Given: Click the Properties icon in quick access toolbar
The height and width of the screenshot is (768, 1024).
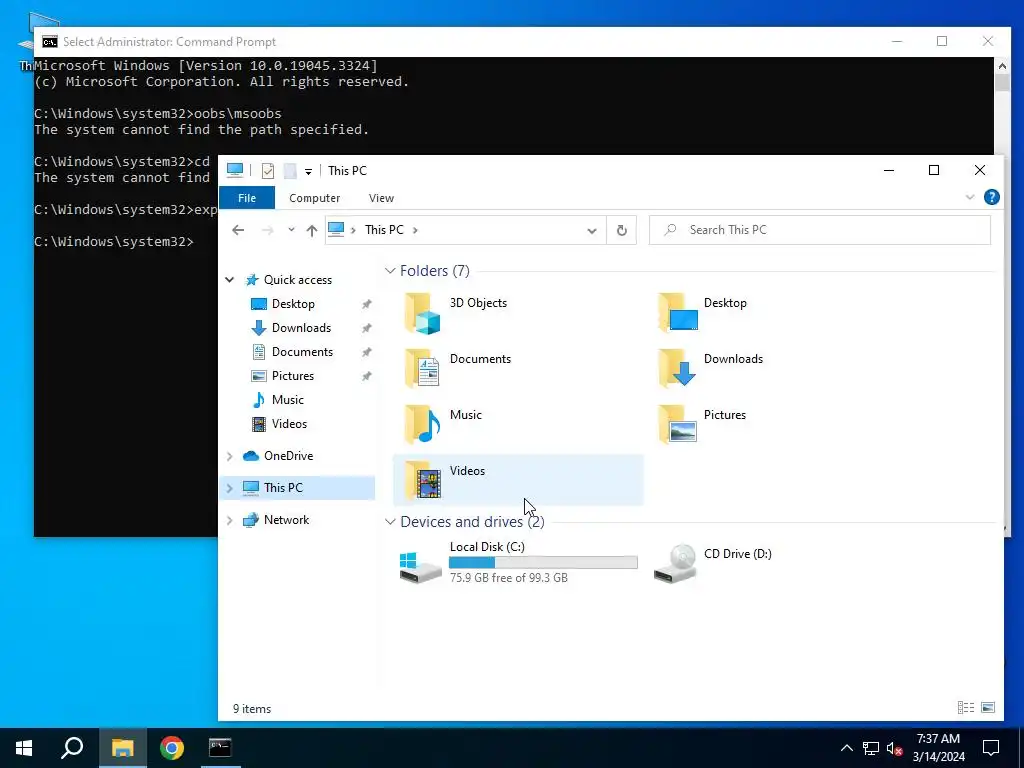Looking at the screenshot, I should (268, 171).
